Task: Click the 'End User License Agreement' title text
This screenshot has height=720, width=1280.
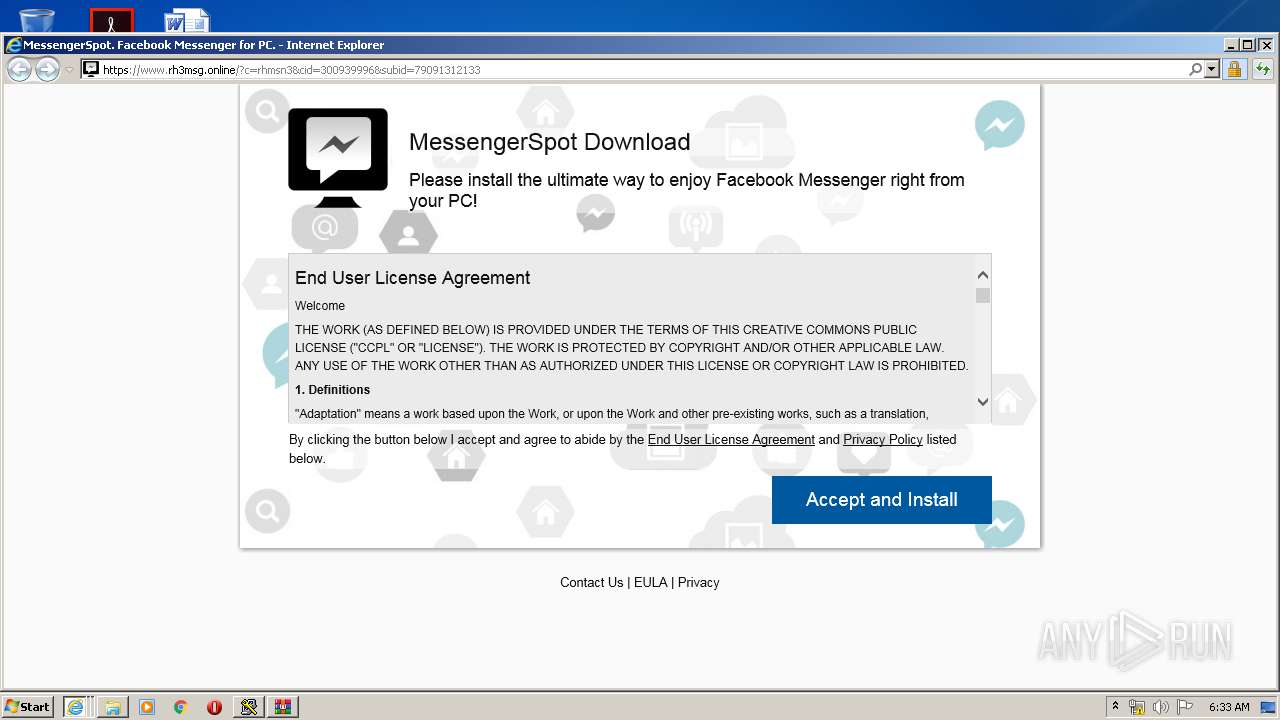Action: point(413,278)
